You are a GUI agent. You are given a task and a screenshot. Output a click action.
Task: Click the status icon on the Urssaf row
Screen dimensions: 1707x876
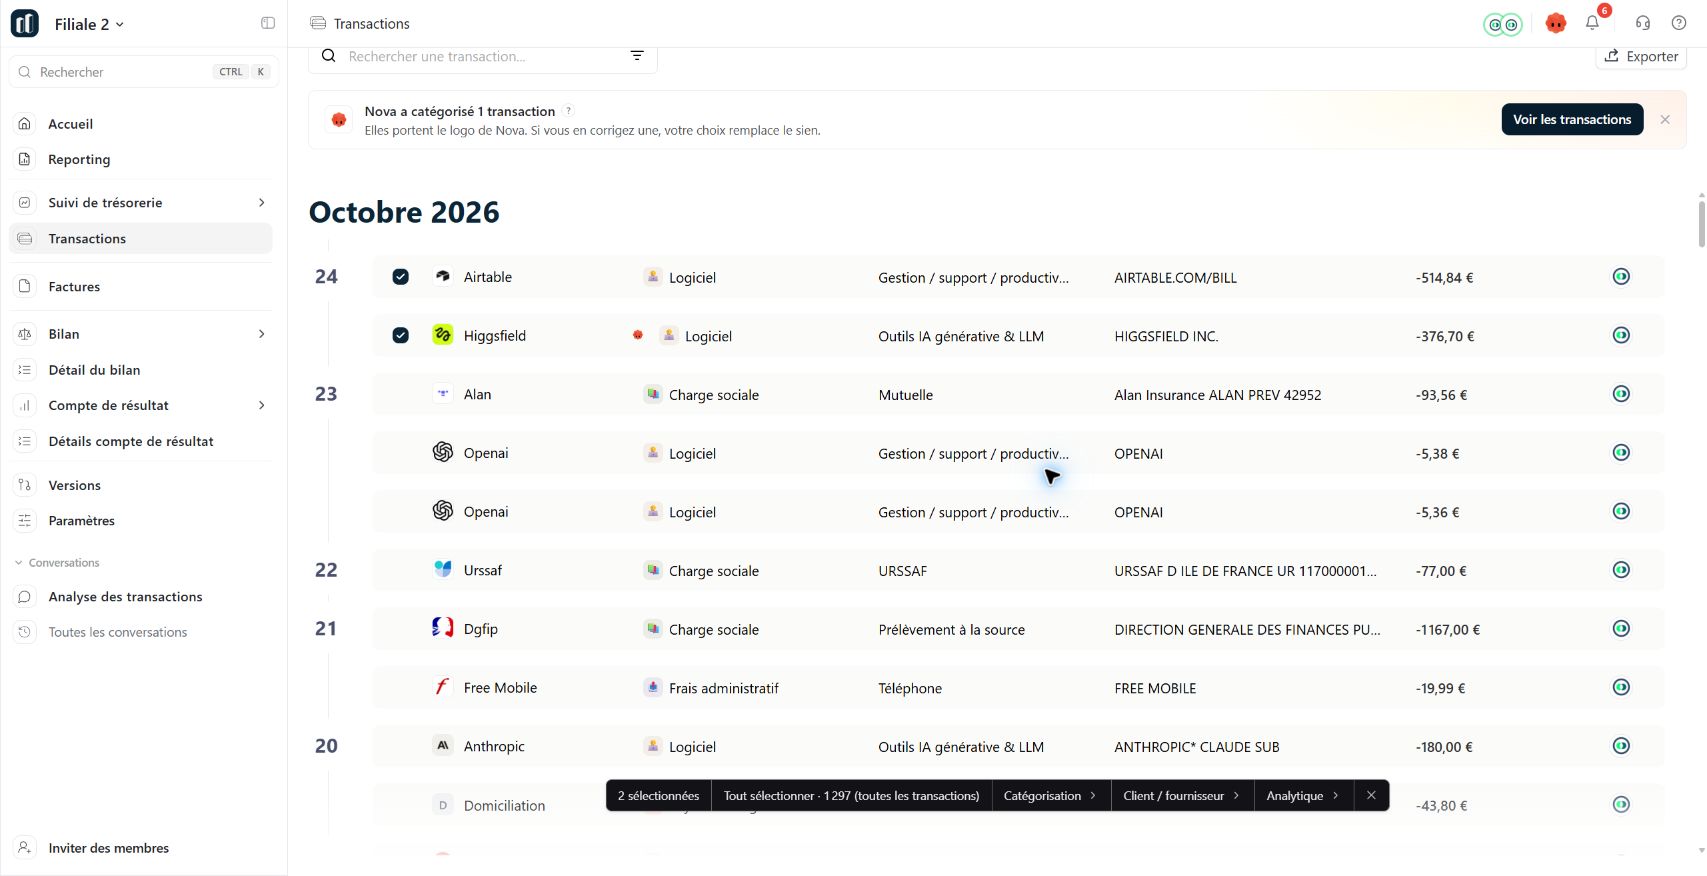[1621, 570]
